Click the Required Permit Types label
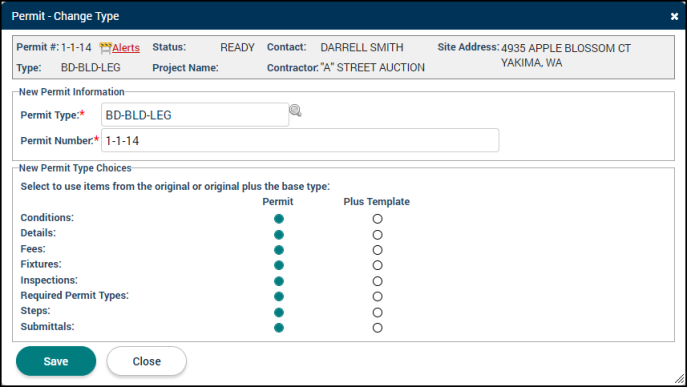This screenshot has width=687, height=387. tap(74, 295)
